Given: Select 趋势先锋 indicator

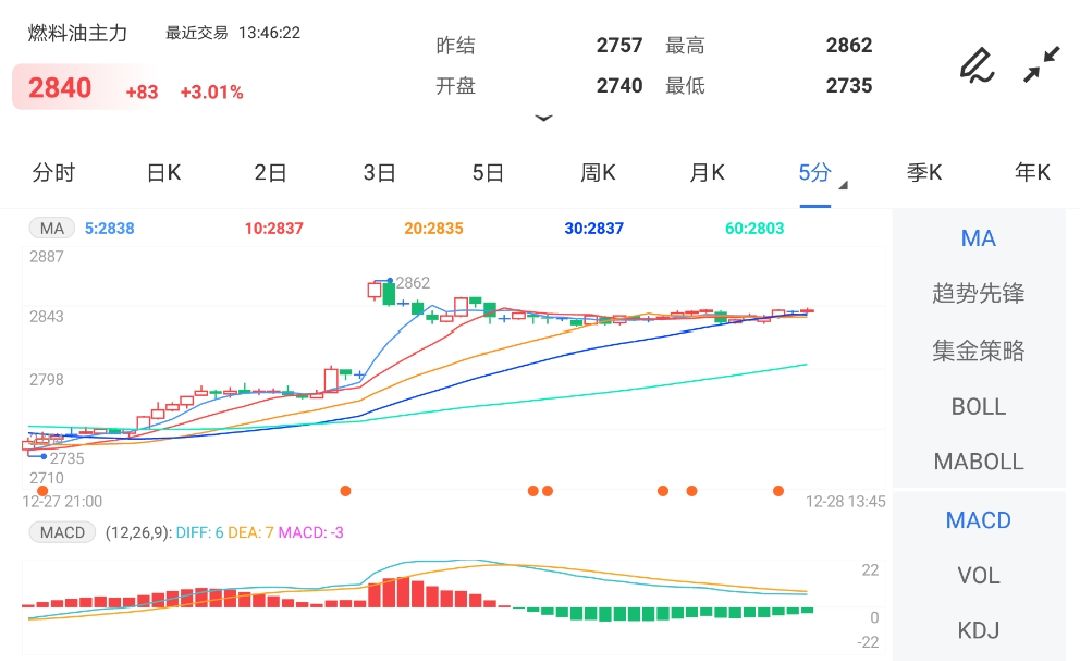Looking at the screenshot, I should click(978, 293).
